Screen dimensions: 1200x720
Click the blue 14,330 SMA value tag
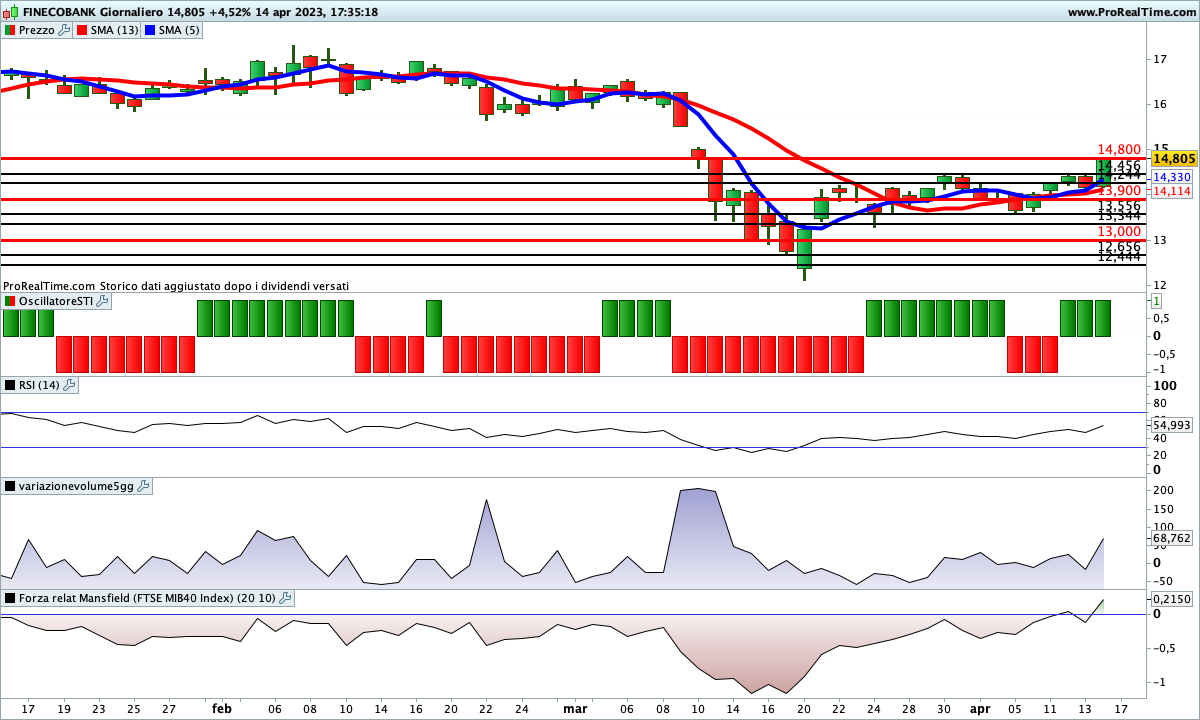[1170, 176]
